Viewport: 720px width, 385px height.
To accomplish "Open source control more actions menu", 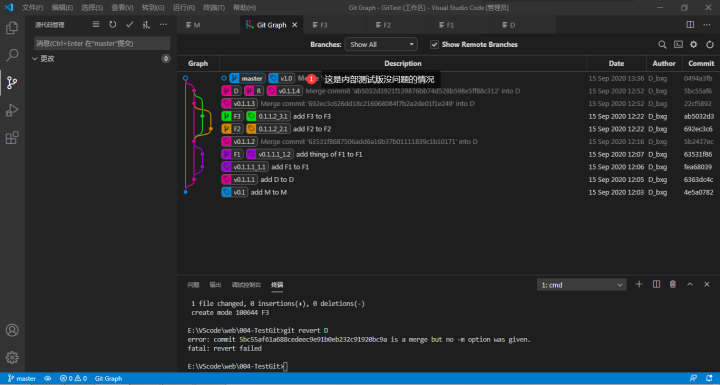I will tap(163, 25).
